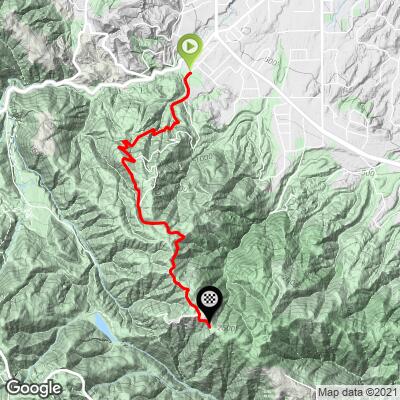Click the Map data ©2021 attribution
Image resolution: width=400 pixels, height=400 pixels.
(x=357, y=391)
